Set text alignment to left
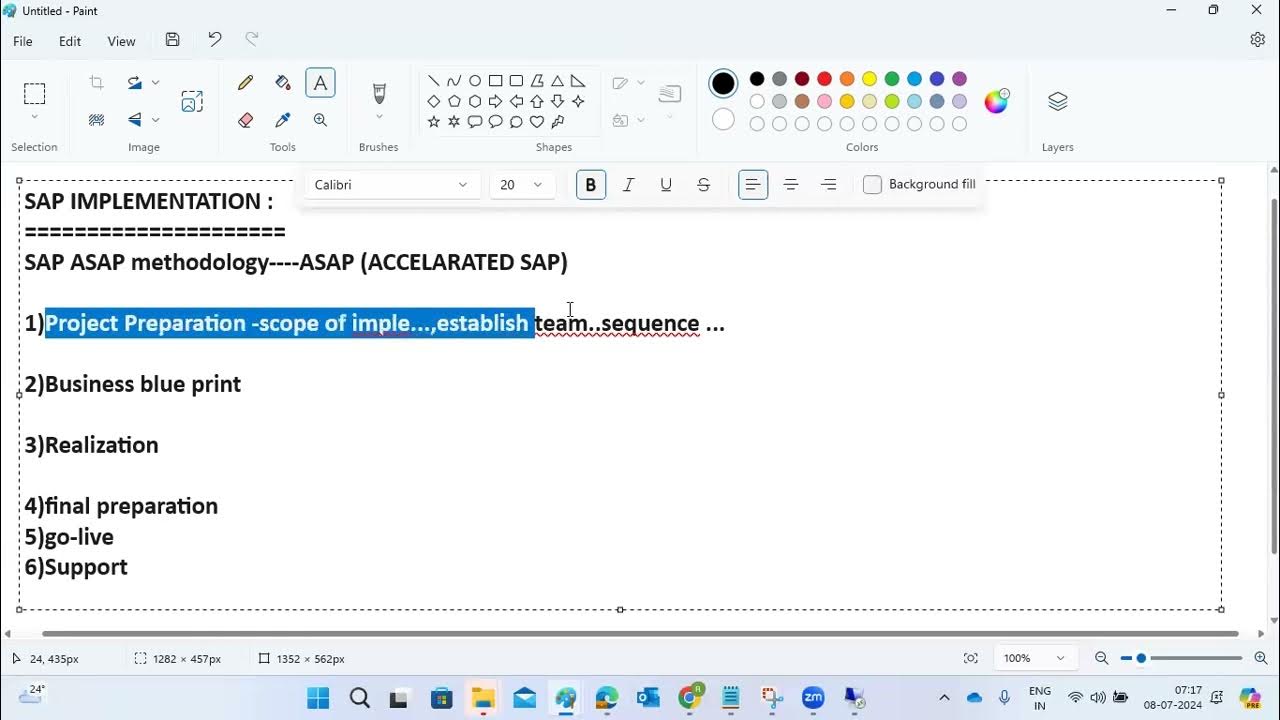The width and height of the screenshot is (1280, 720). click(753, 185)
